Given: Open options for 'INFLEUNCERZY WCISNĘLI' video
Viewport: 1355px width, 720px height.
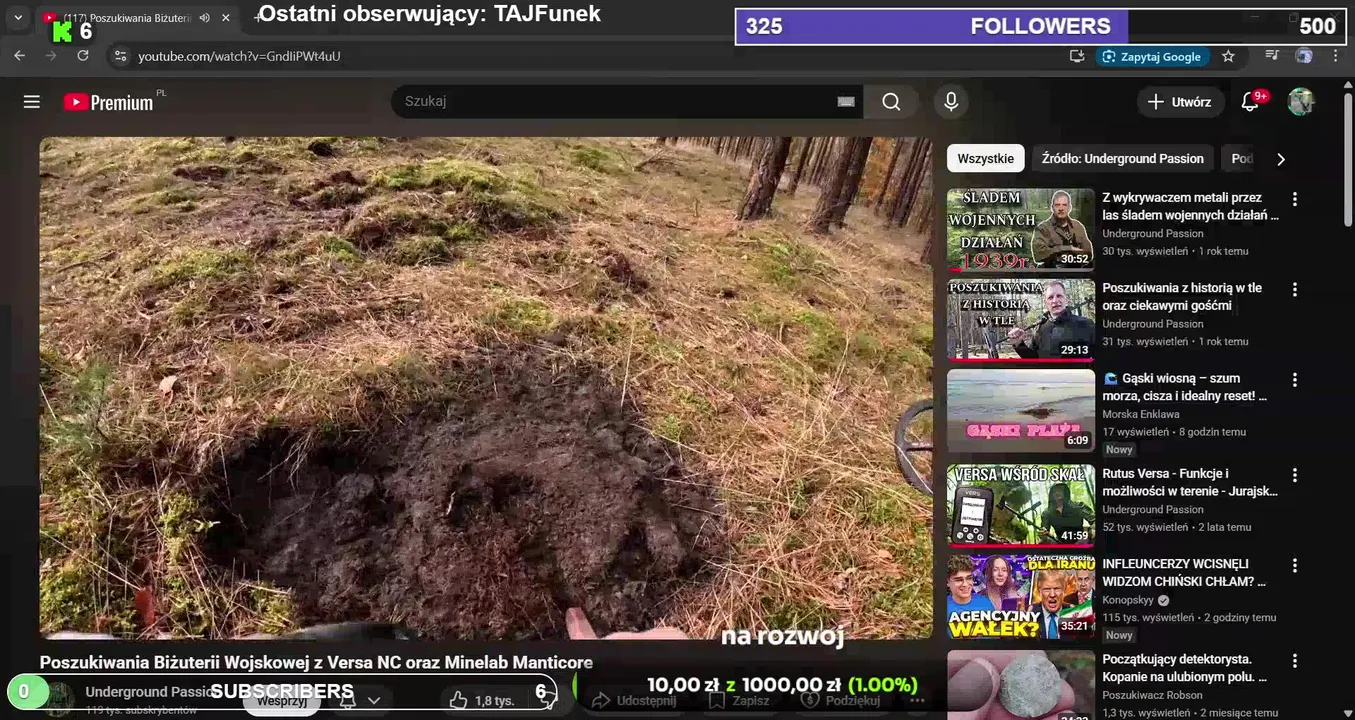Looking at the screenshot, I should pyautogui.click(x=1295, y=565).
